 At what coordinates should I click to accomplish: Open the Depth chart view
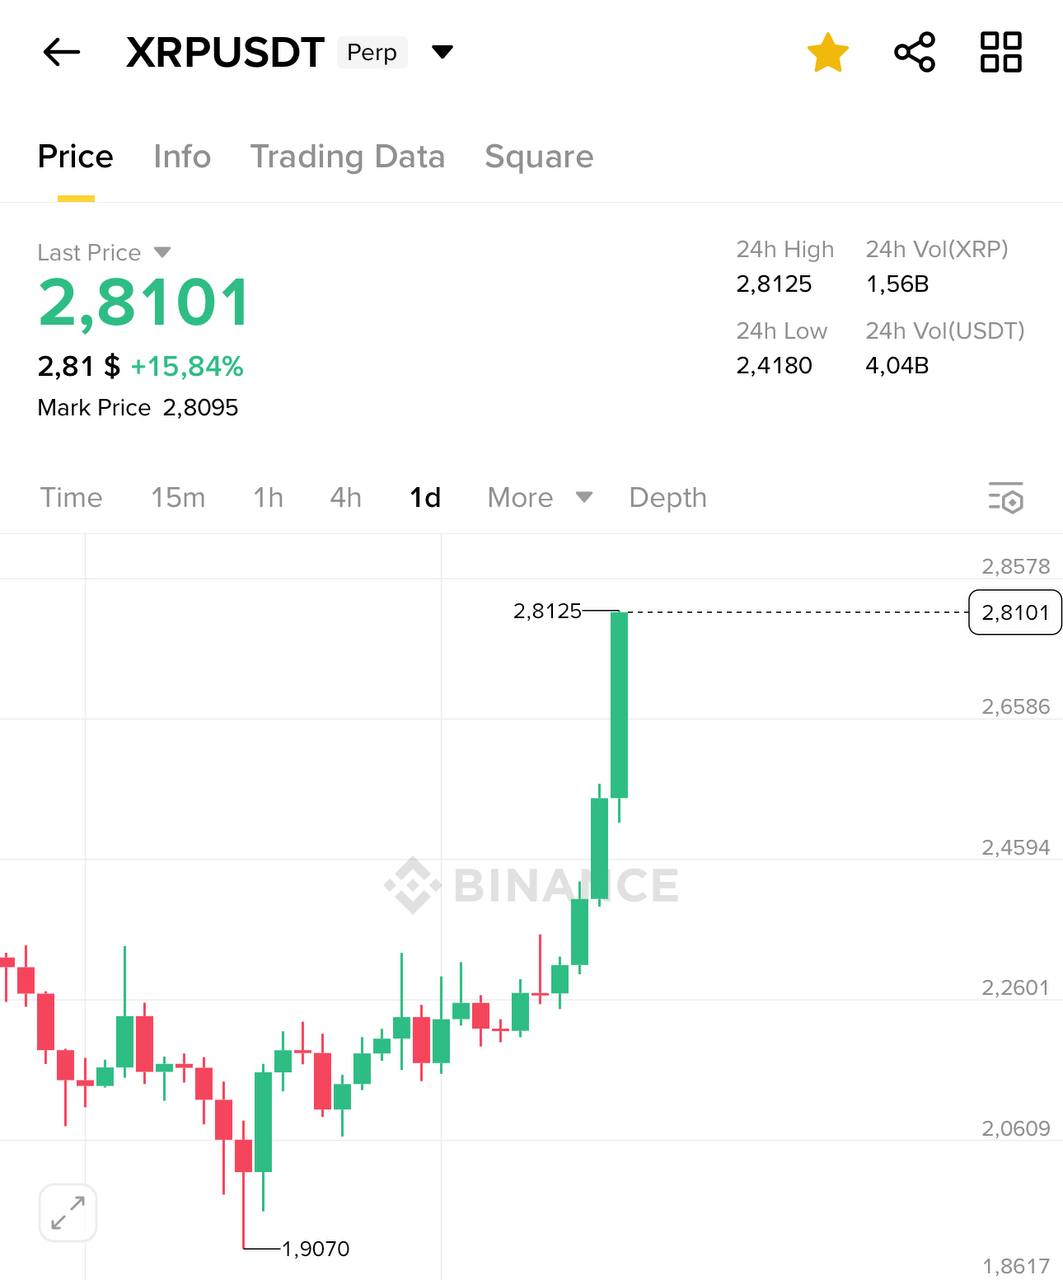point(667,497)
